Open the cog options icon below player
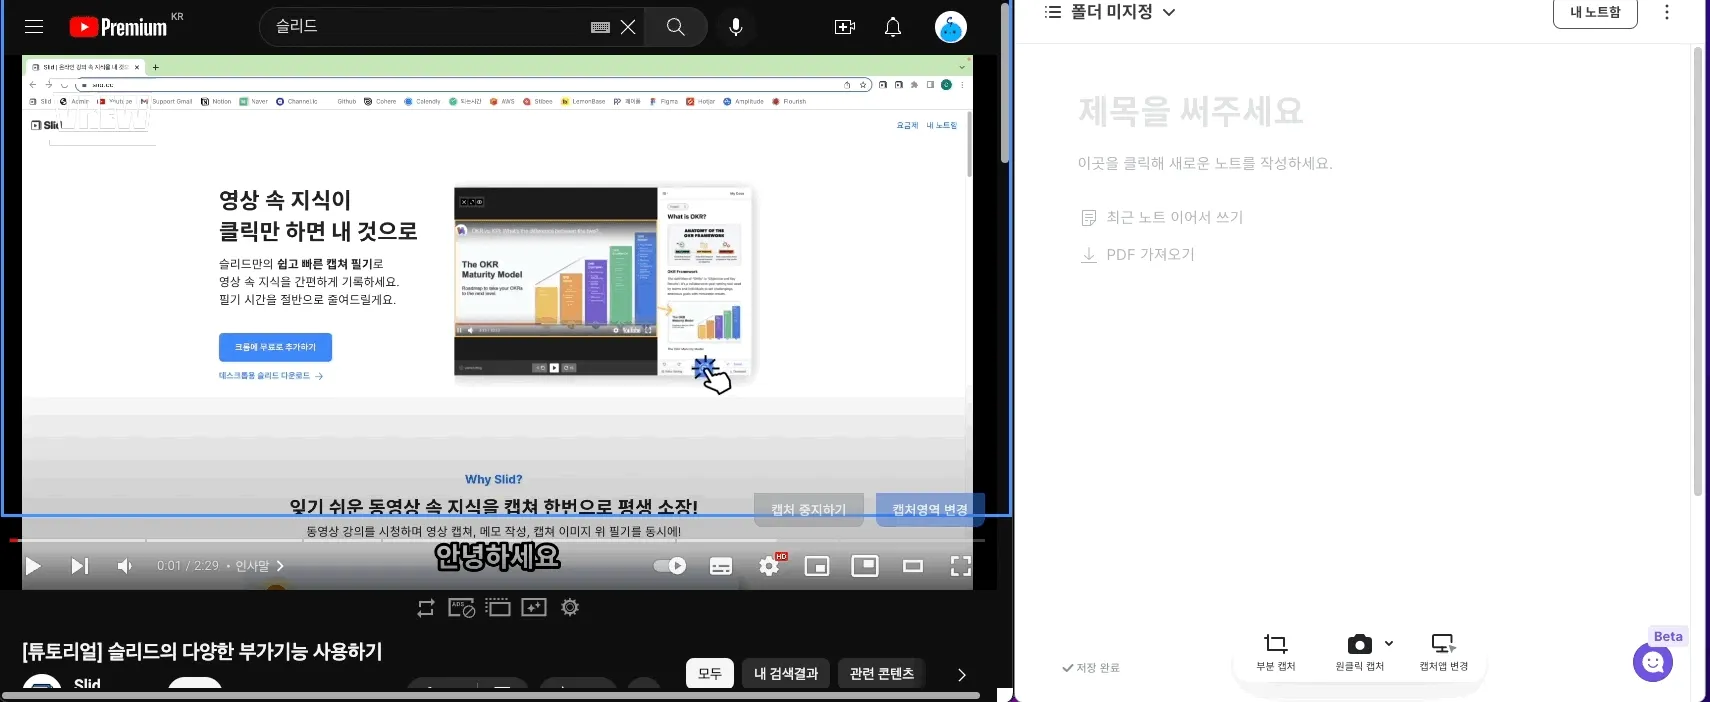This screenshot has height=702, width=1710. coord(570,608)
